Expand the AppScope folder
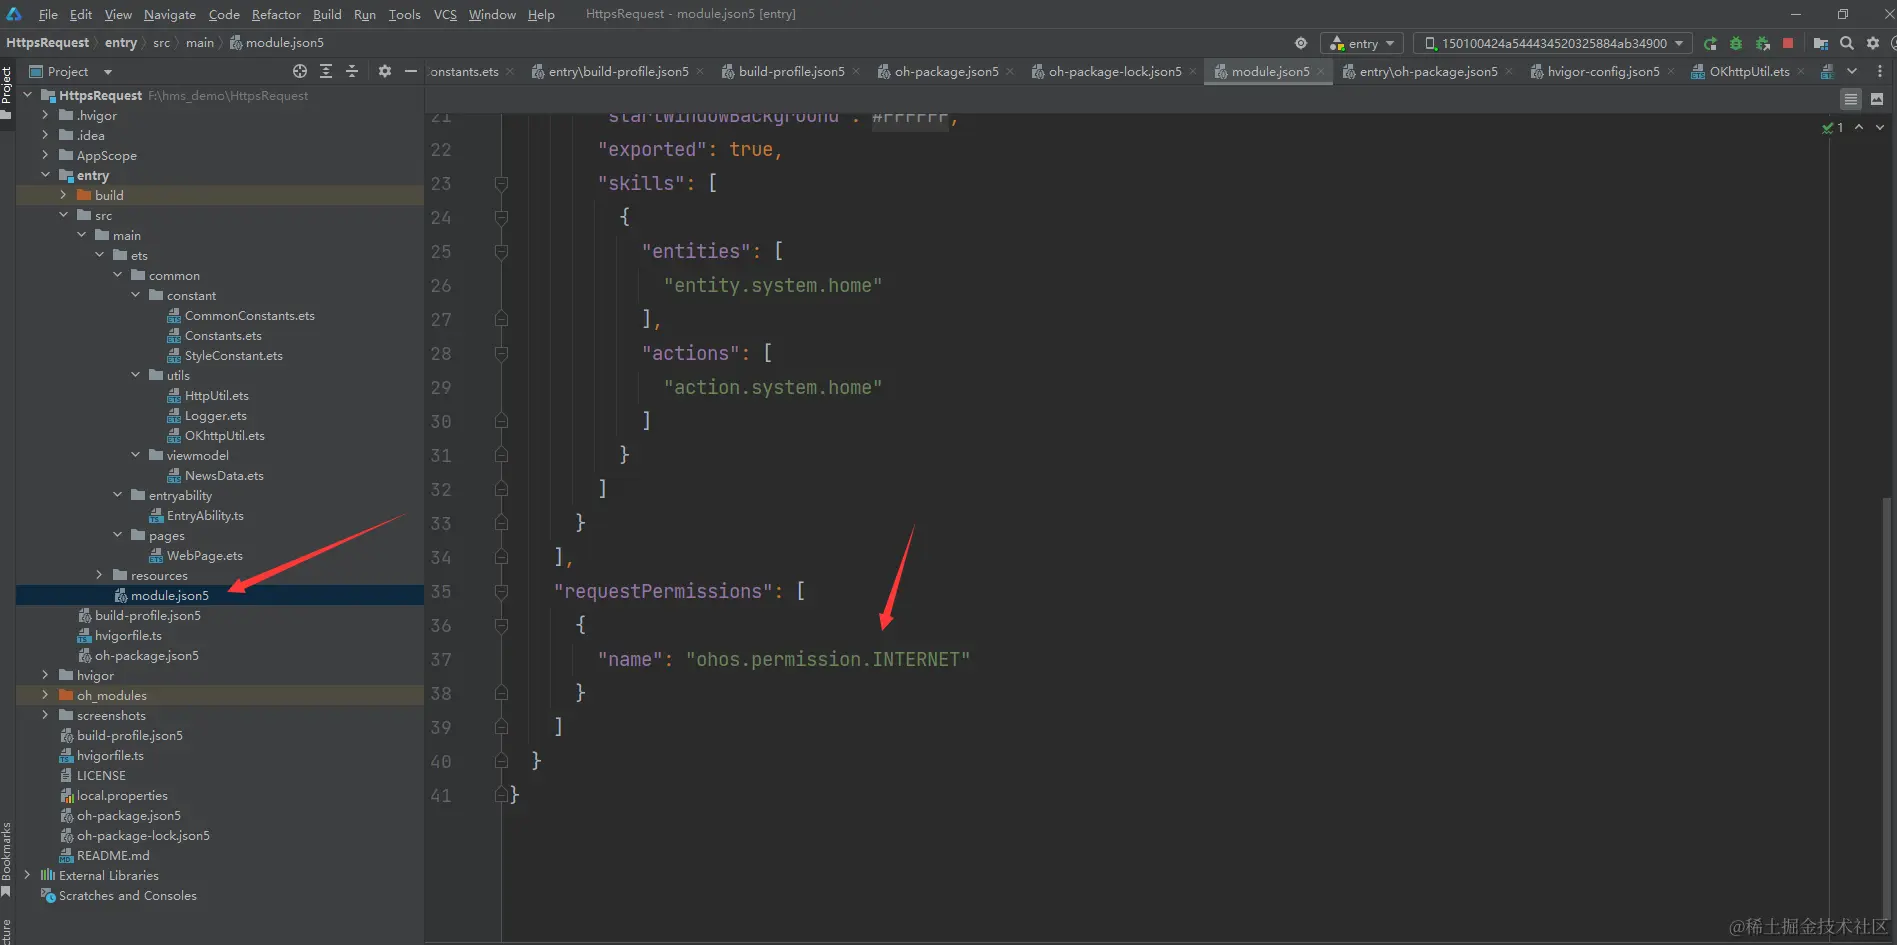Viewport: 1897px width, 945px height. pyautogui.click(x=45, y=155)
